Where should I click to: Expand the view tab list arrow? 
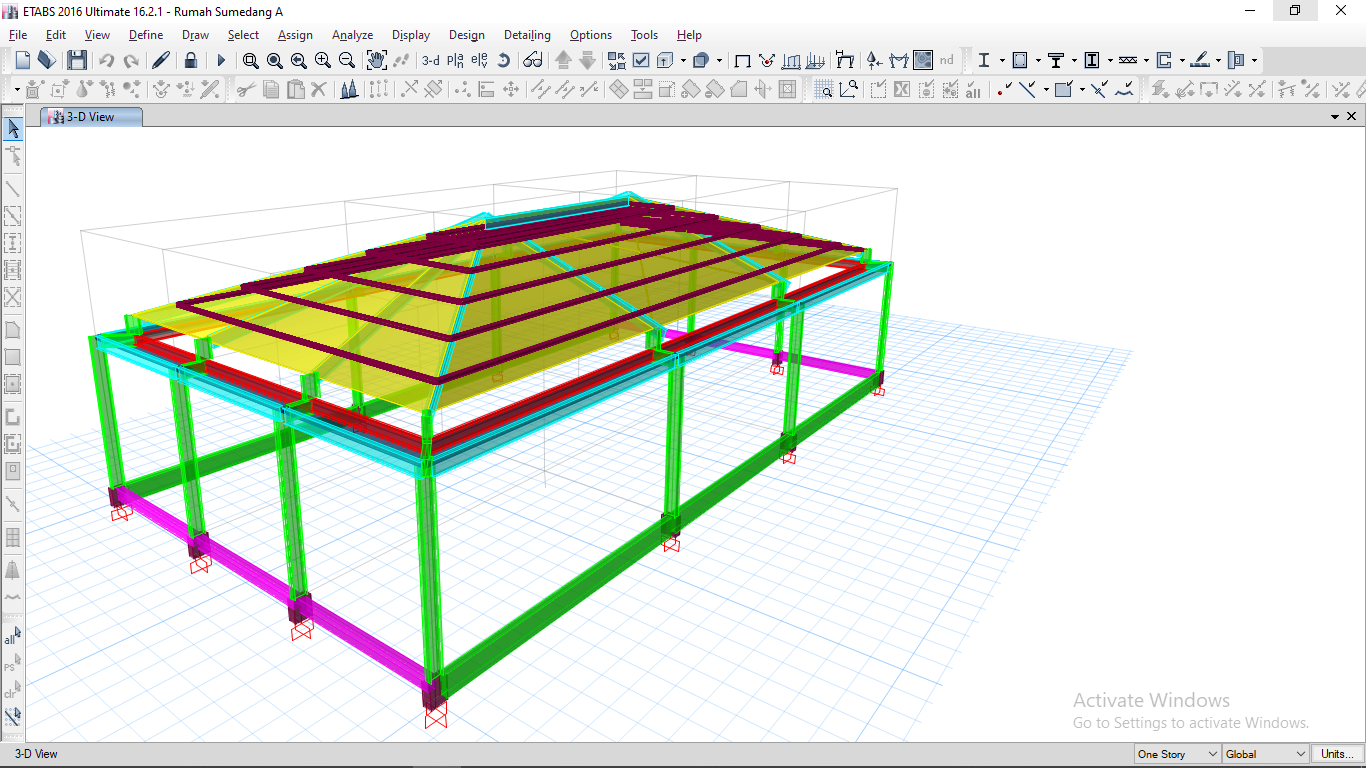[1336, 117]
